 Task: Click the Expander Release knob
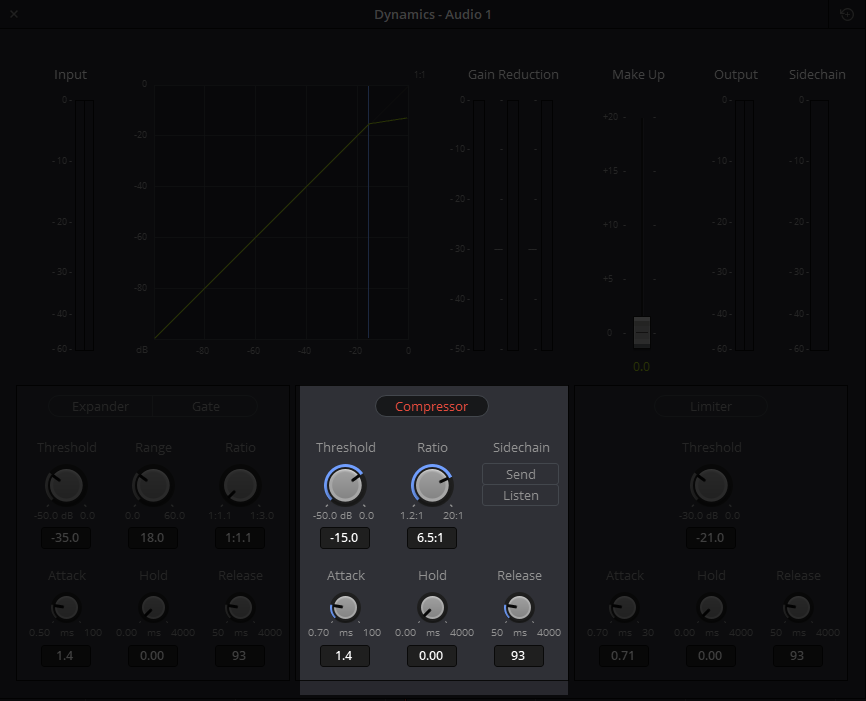[240, 608]
